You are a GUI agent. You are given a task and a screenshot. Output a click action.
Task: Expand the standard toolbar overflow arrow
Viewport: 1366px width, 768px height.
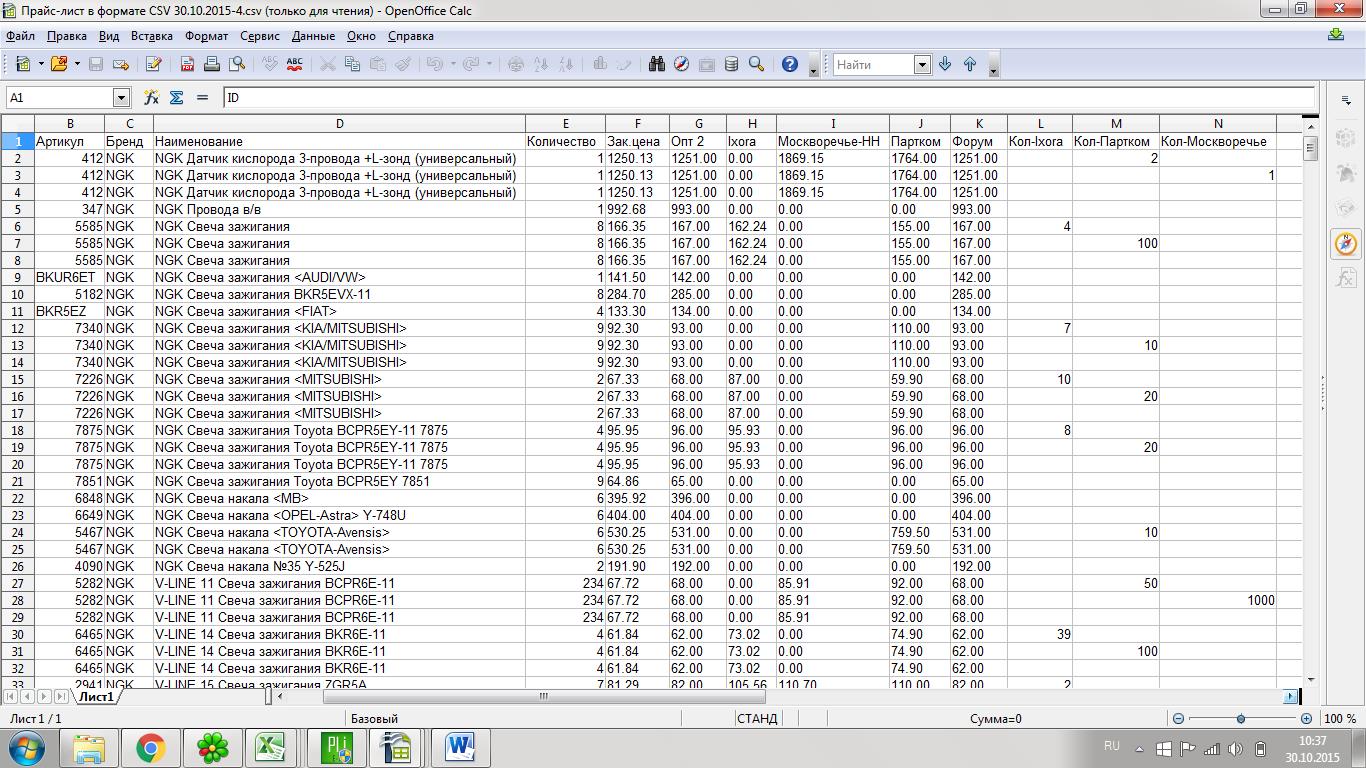click(813, 66)
